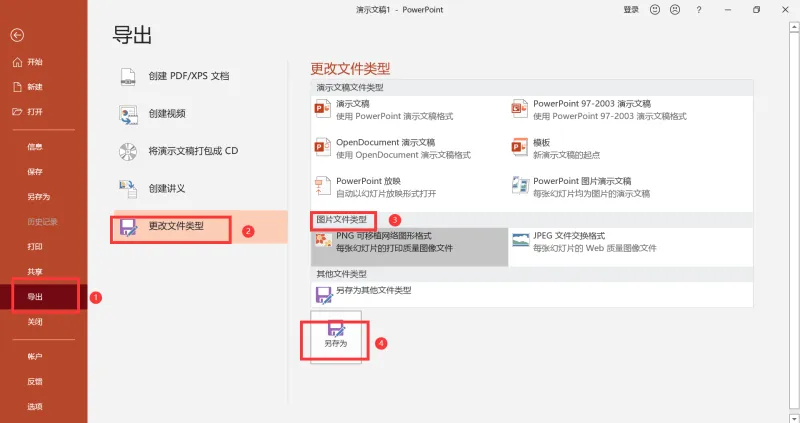Screen dimensions: 800x423
Task: Choose 创建 PDF/XPS 文档 export option
Action: pos(201,77)
